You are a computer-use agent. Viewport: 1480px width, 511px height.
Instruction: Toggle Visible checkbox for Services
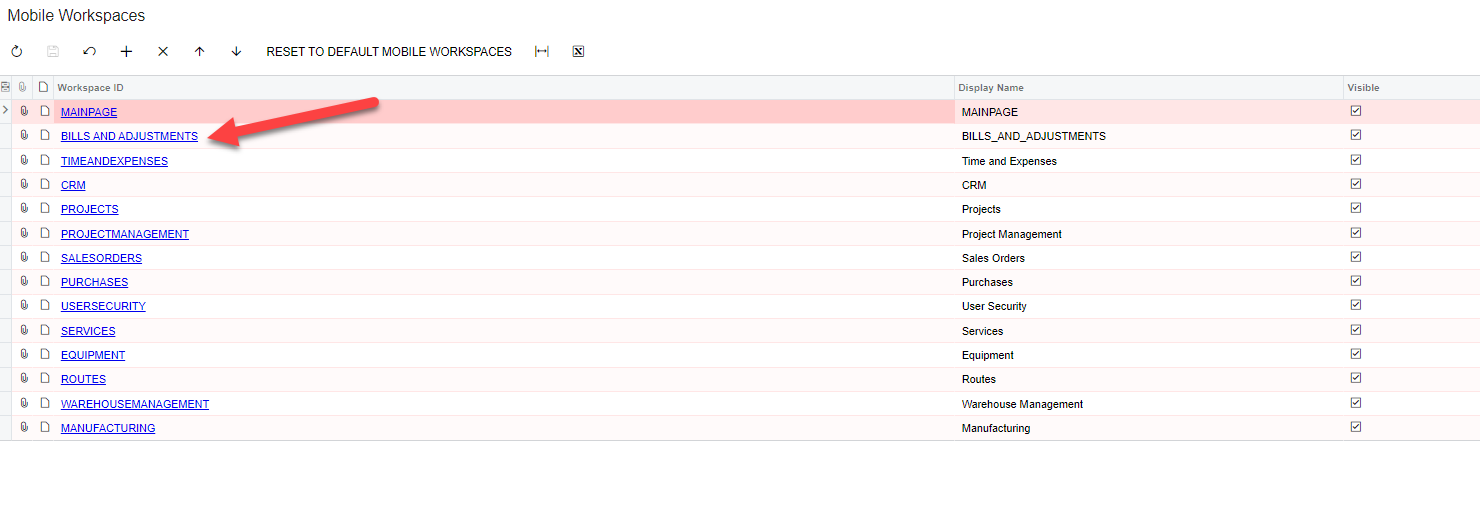[x=1356, y=330]
